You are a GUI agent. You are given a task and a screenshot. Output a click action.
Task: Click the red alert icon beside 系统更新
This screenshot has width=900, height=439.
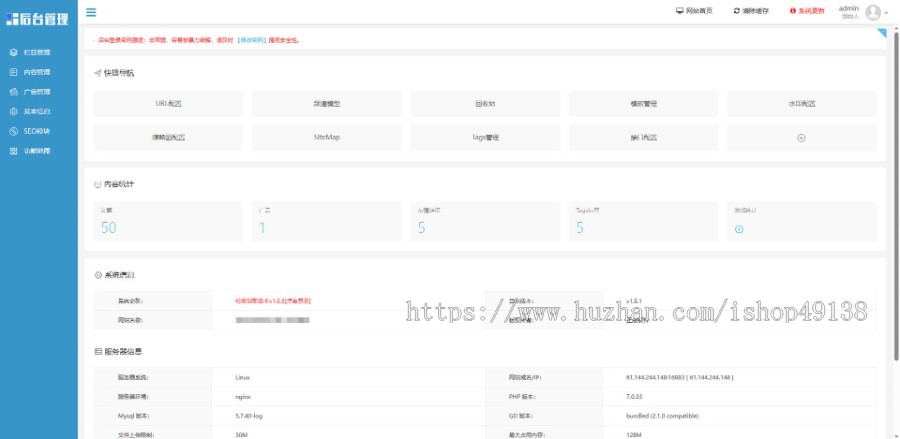[x=793, y=11]
